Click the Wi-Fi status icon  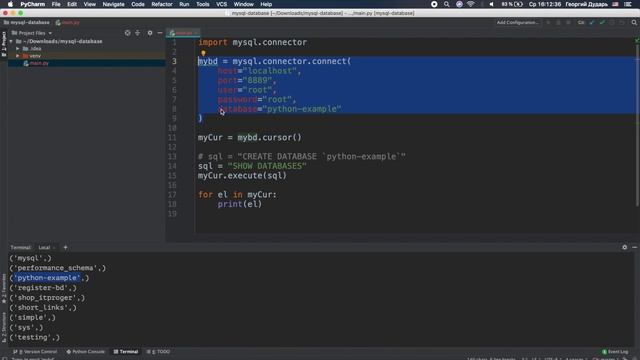pos(471,4)
